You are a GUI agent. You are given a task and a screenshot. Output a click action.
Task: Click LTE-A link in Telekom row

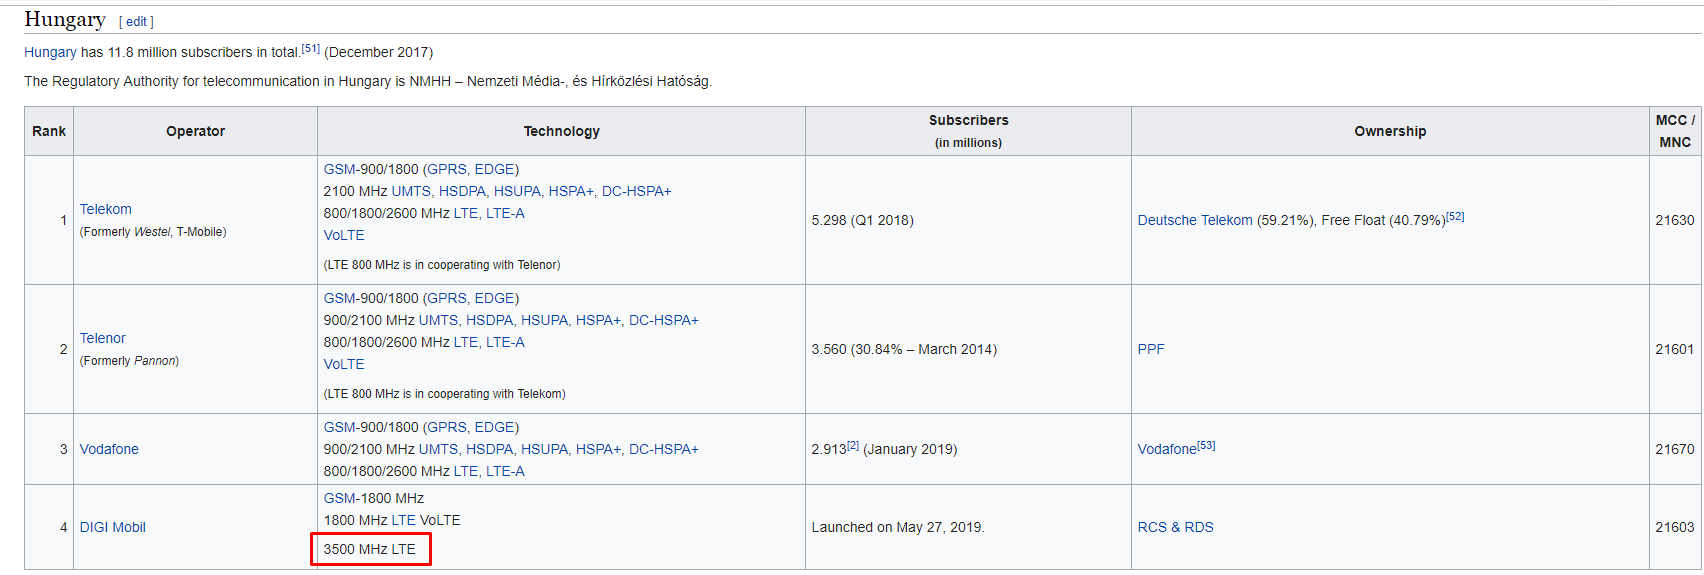(505, 213)
